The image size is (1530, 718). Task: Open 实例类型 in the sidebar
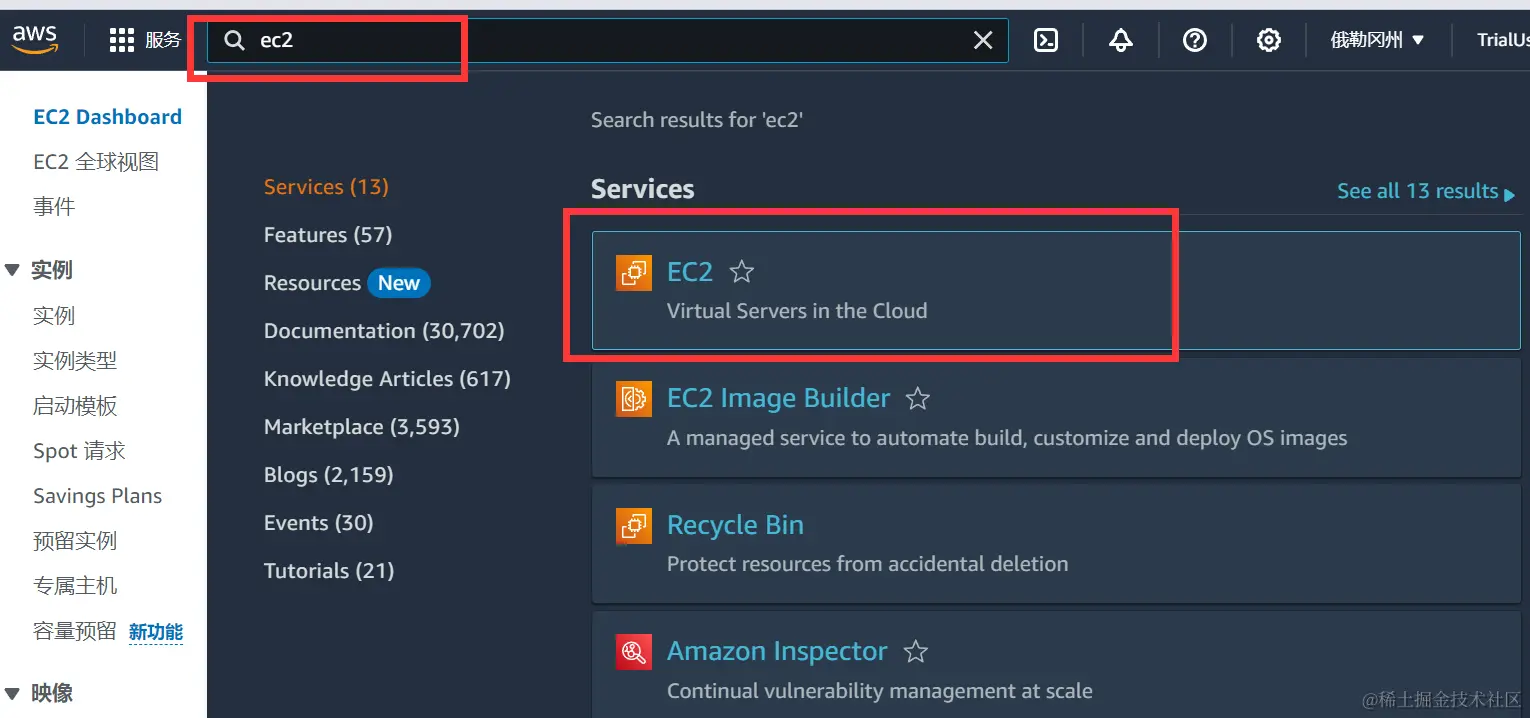75,361
